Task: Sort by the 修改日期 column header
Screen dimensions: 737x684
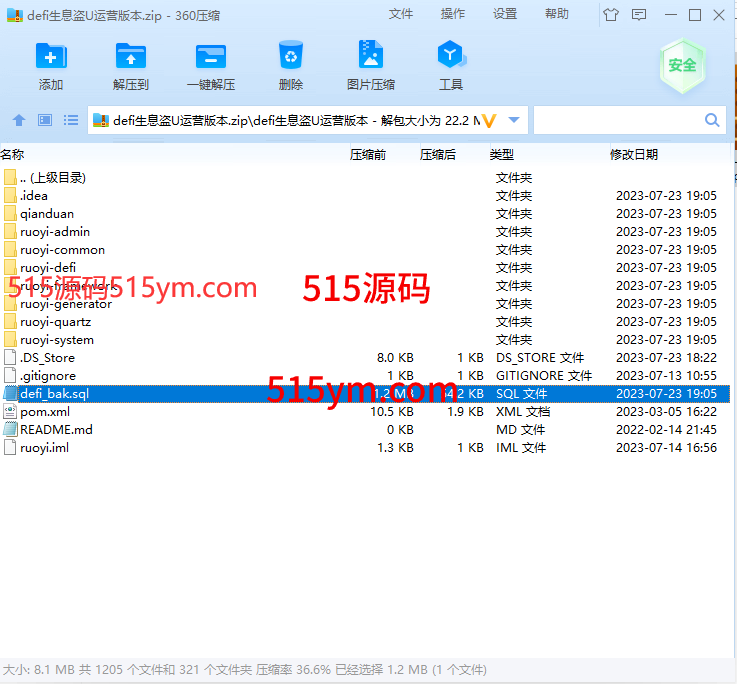Action: coord(634,154)
